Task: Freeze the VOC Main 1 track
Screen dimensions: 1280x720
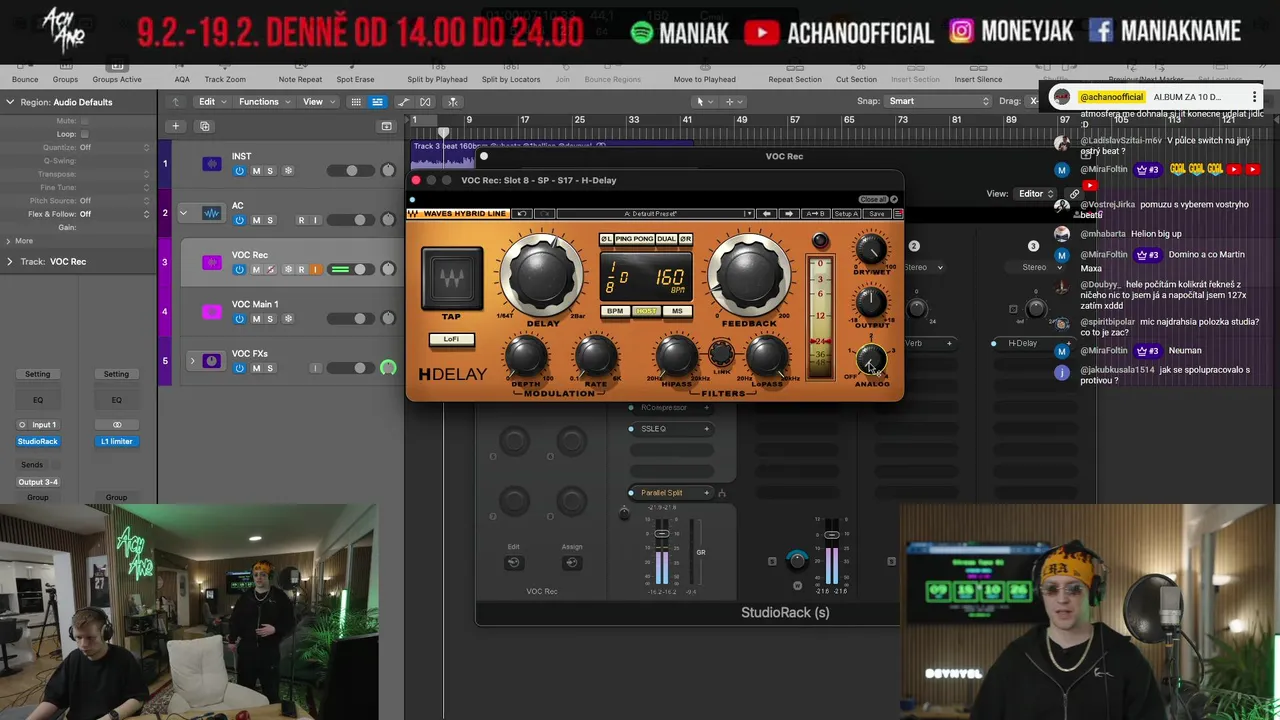Action: [x=288, y=318]
